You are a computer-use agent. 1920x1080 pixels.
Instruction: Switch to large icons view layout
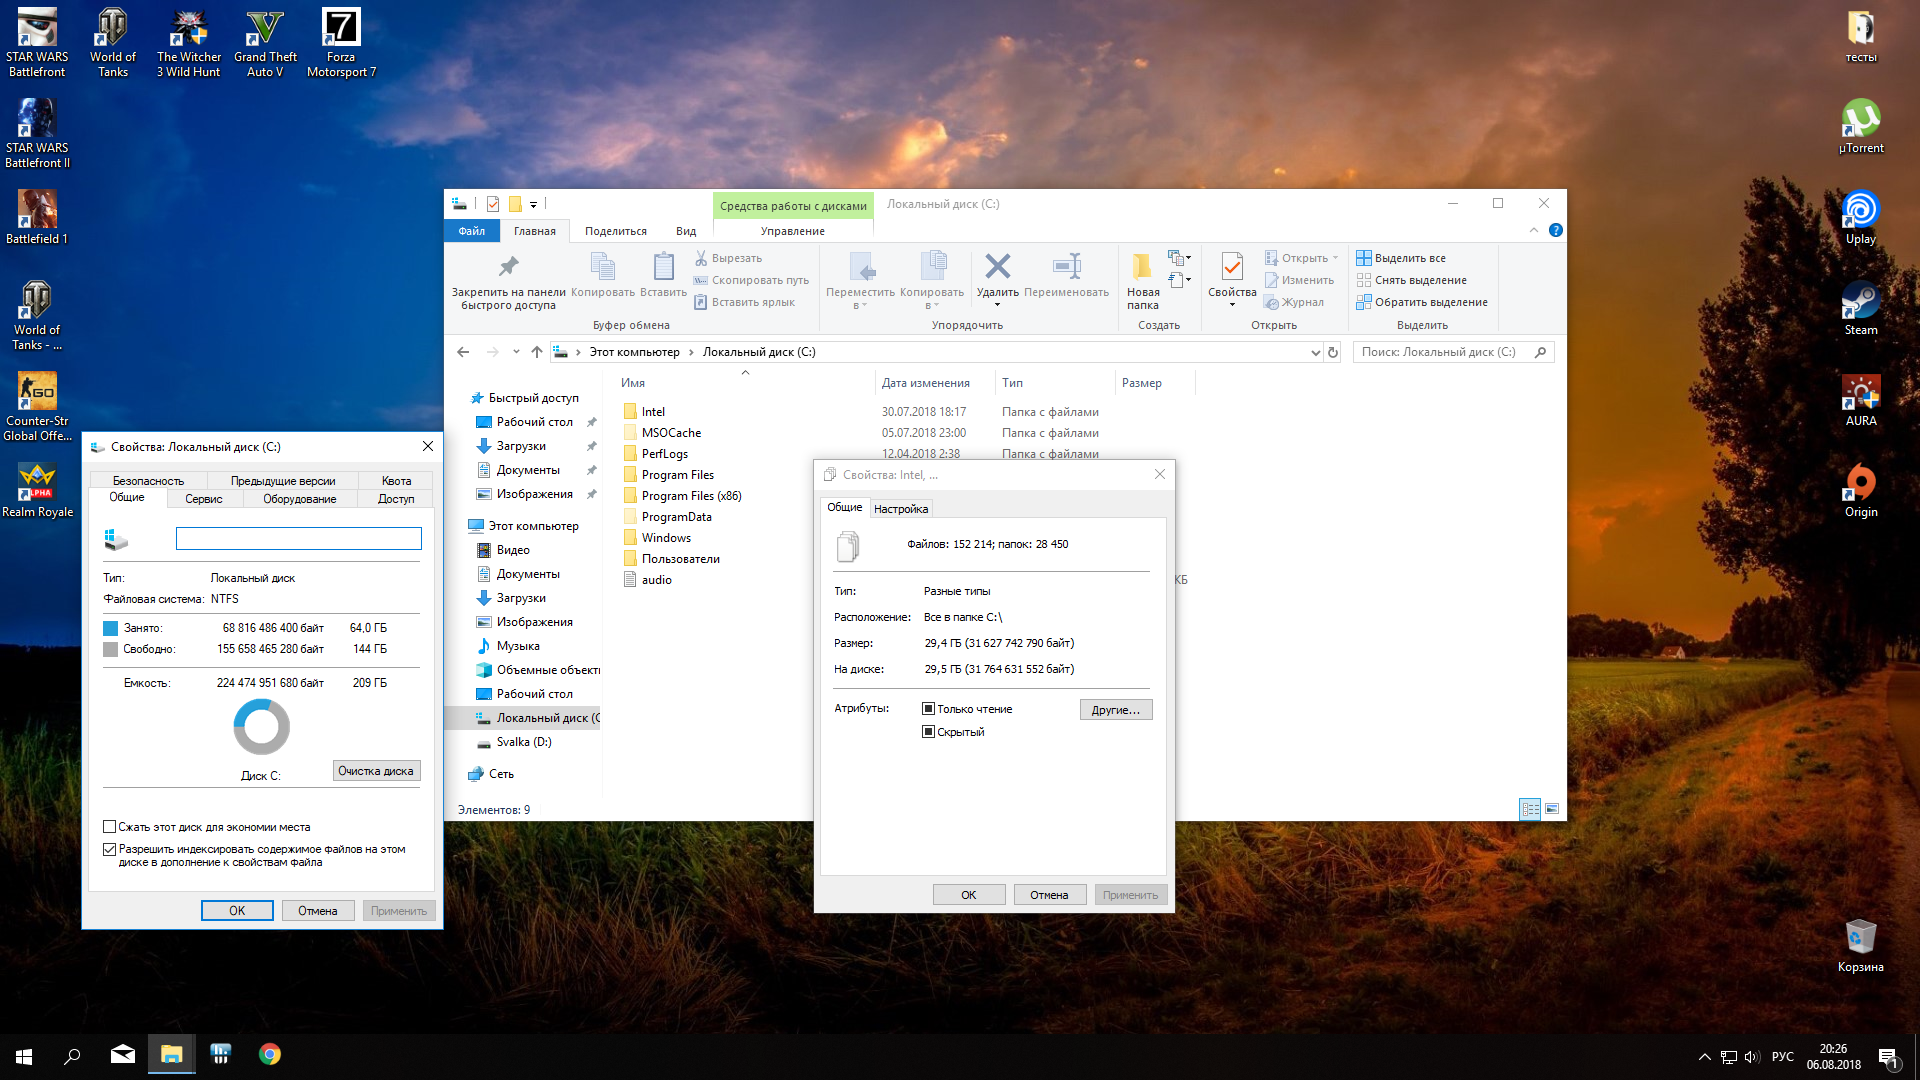pos(1552,809)
